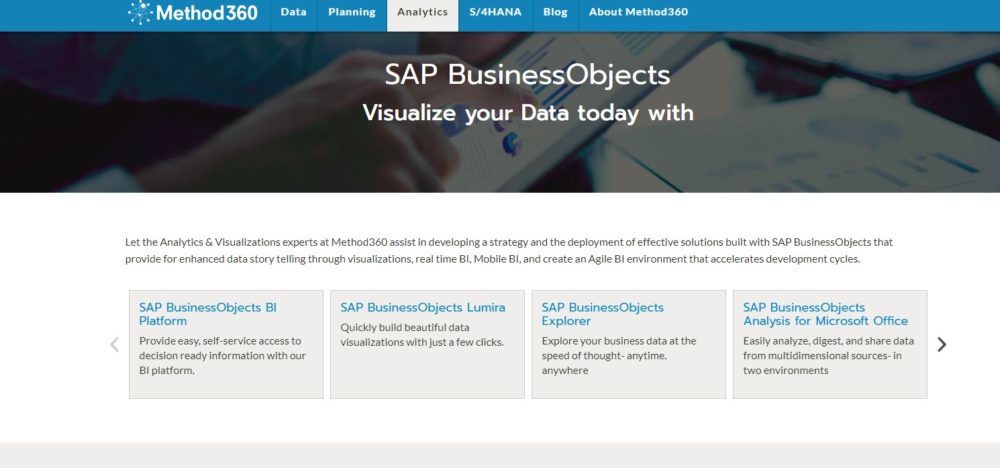Select the Analytics navigation tab
Image resolution: width=1000 pixels, height=468 pixels.
[x=422, y=12]
